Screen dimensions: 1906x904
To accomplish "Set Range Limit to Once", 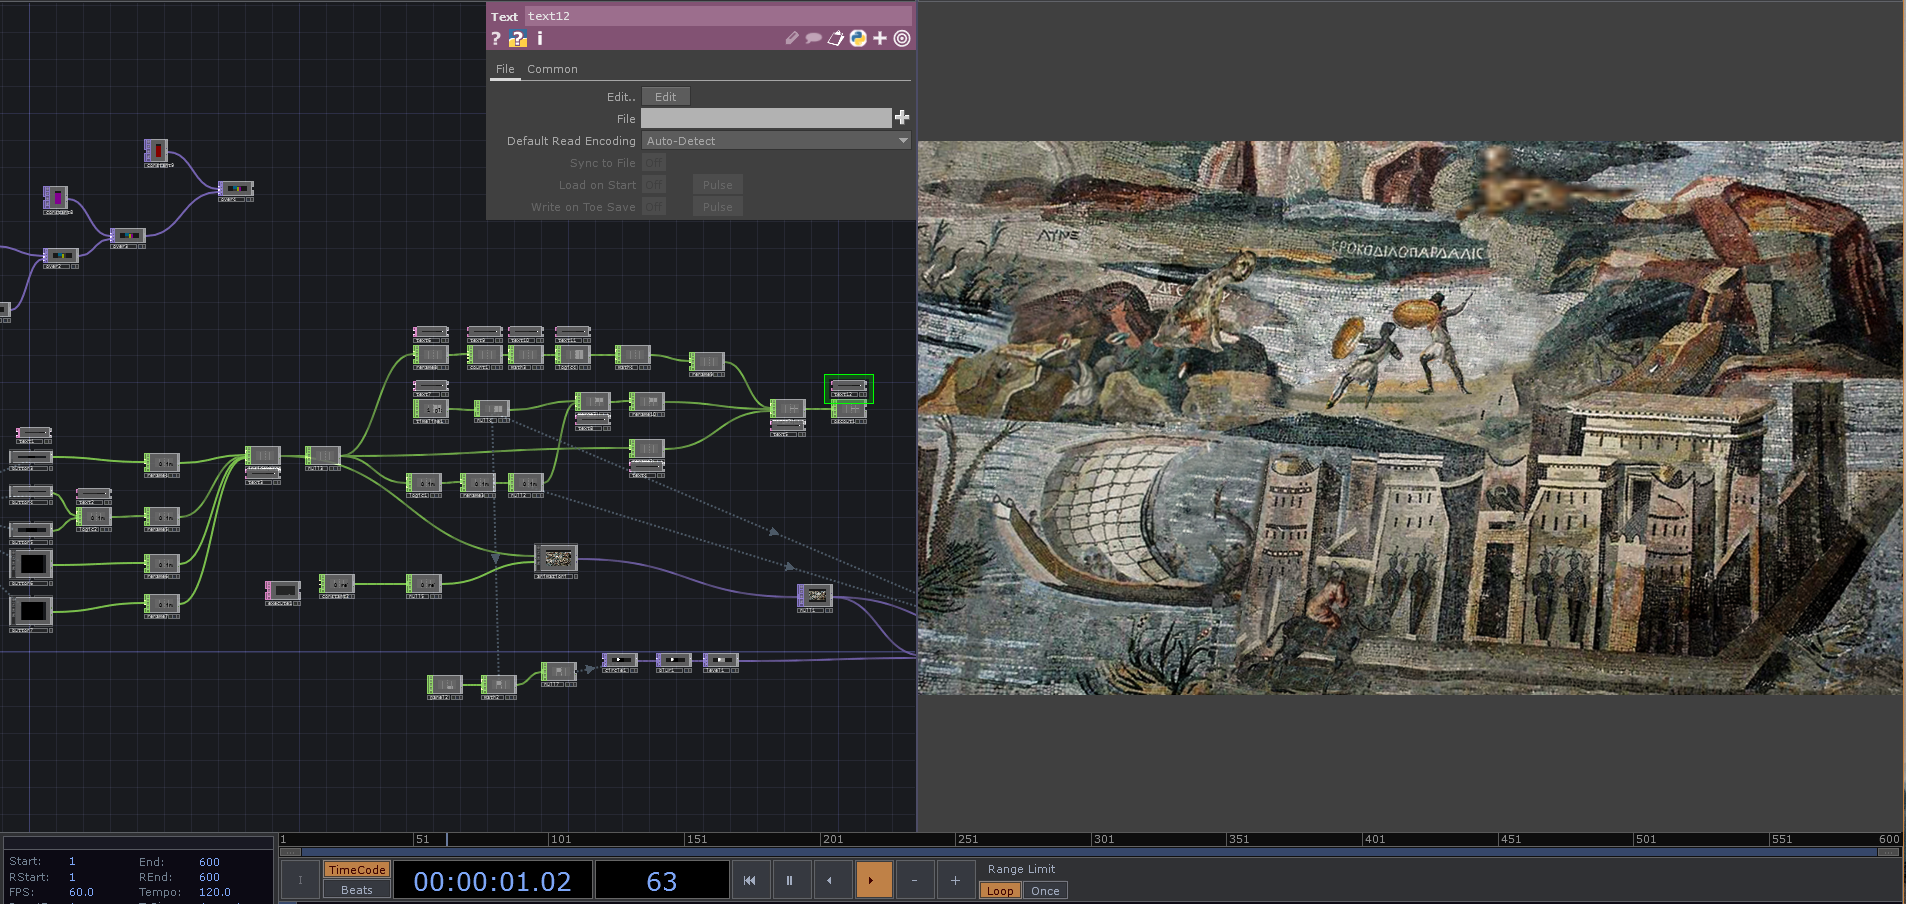I will 1045,891.
